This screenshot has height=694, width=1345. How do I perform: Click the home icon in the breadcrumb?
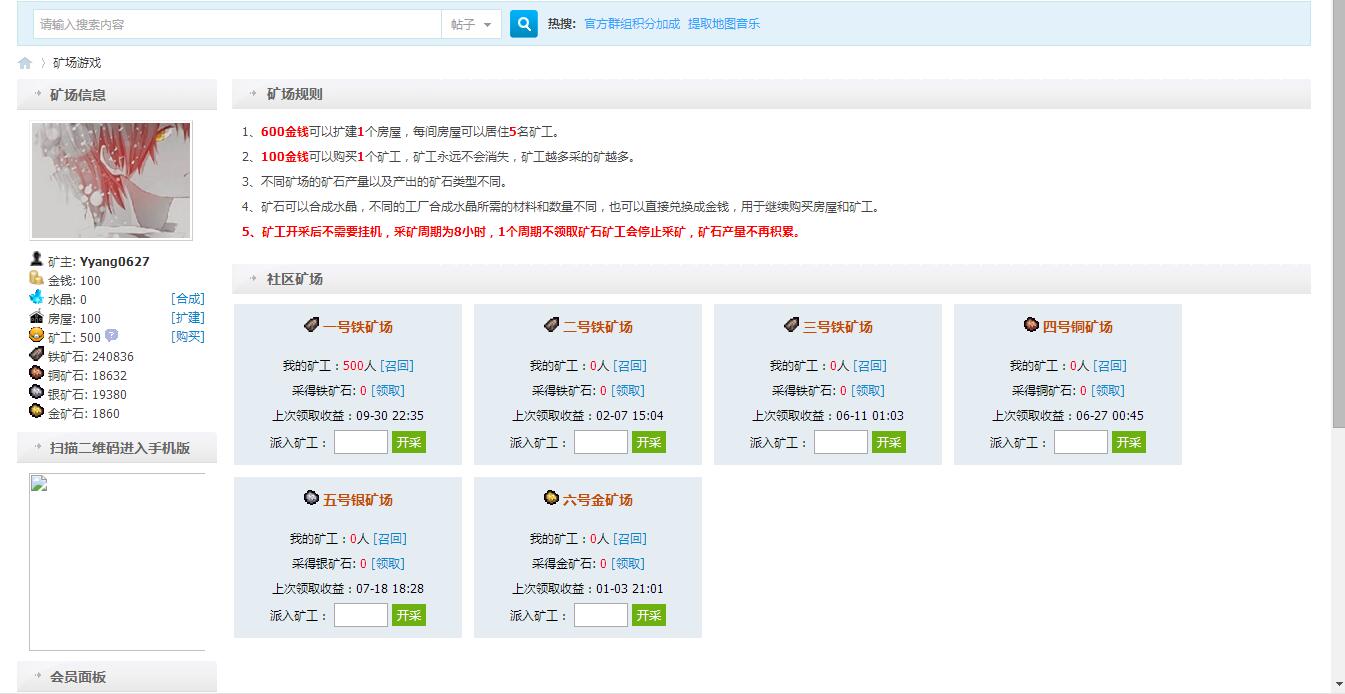pyautogui.click(x=23, y=62)
